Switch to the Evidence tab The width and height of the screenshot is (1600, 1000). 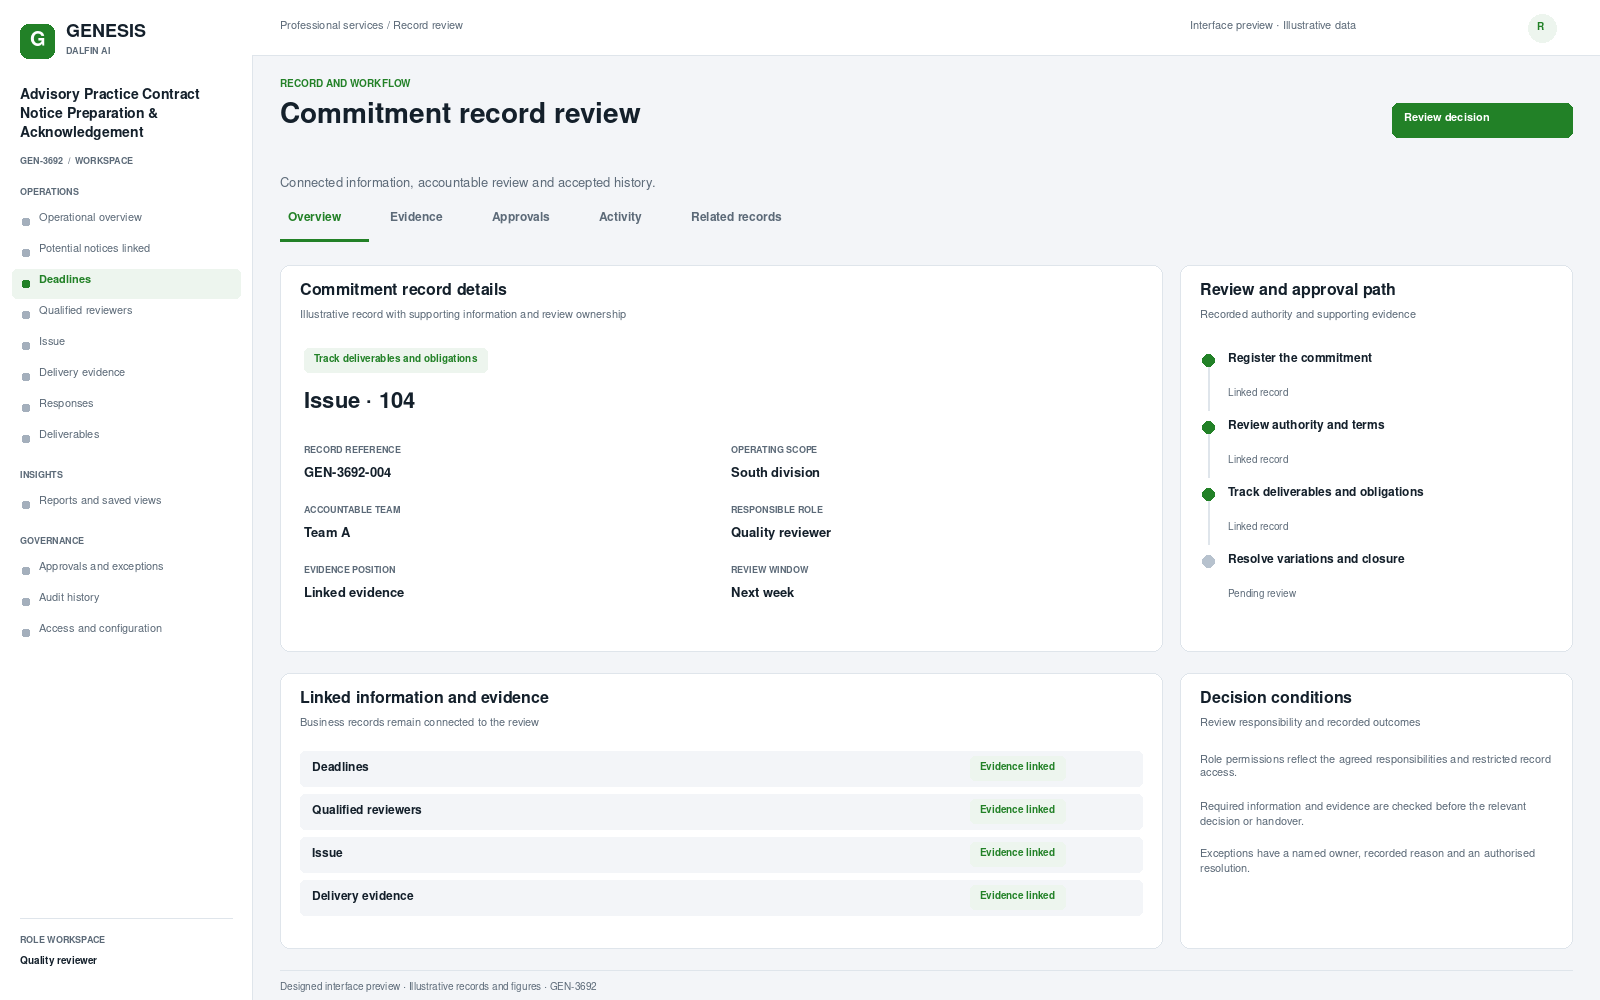point(416,217)
